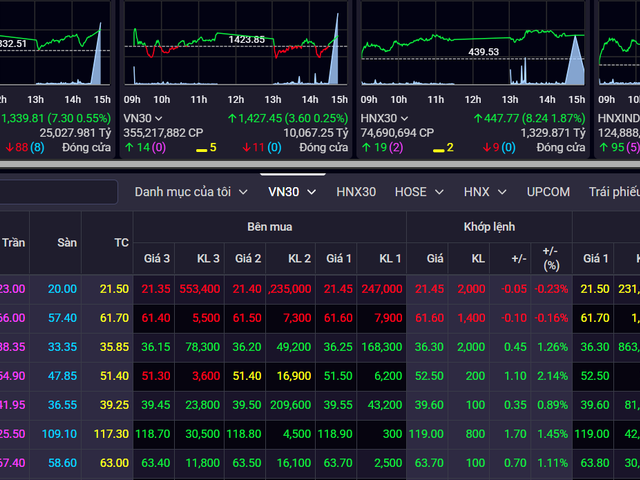This screenshot has width=640, height=480.
Task: Click the yellow unchanged marker under VN30 chart
Action: (x=200, y=149)
